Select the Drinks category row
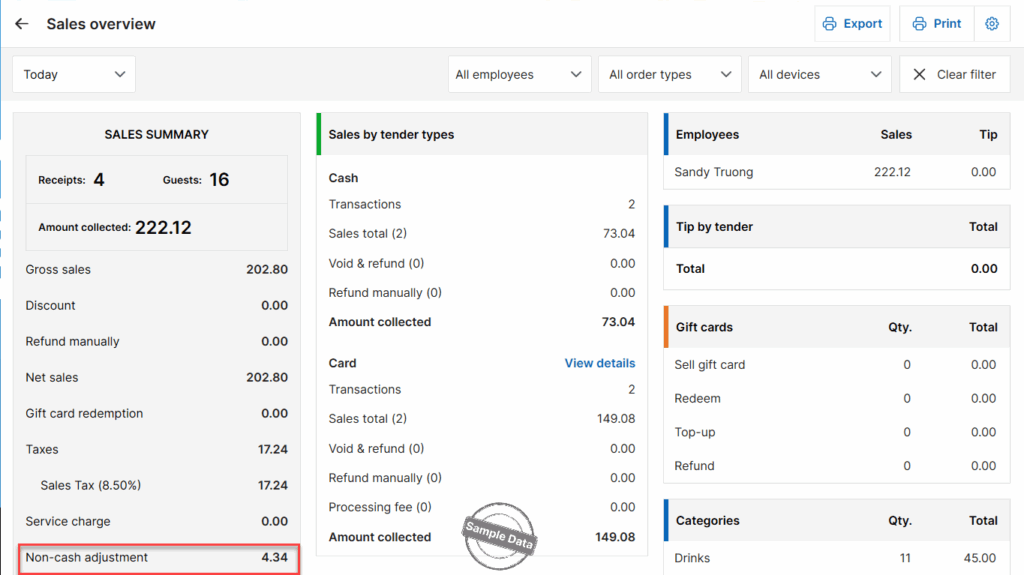This screenshot has height=575, width=1024. pyautogui.click(x=835, y=558)
